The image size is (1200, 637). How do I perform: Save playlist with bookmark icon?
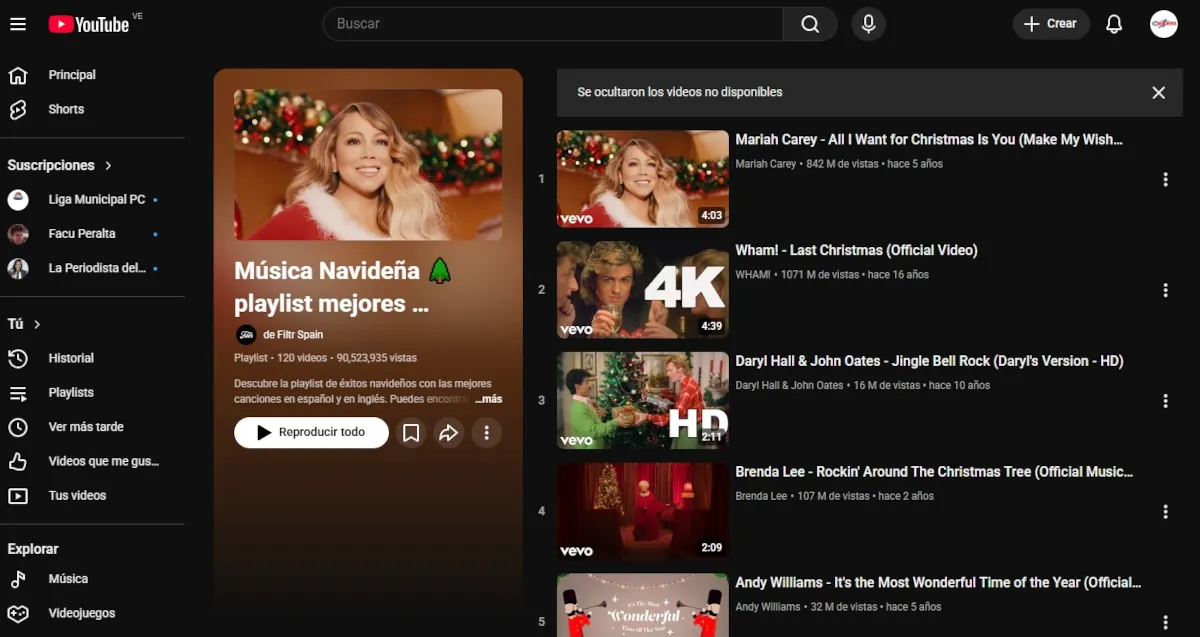click(411, 433)
